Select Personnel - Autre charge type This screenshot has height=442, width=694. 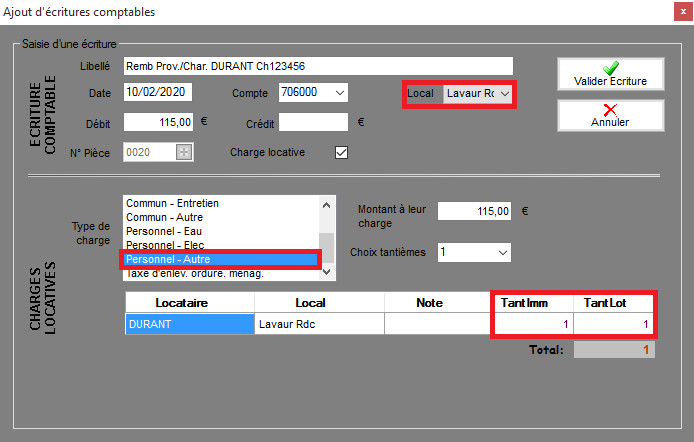(220, 259)
